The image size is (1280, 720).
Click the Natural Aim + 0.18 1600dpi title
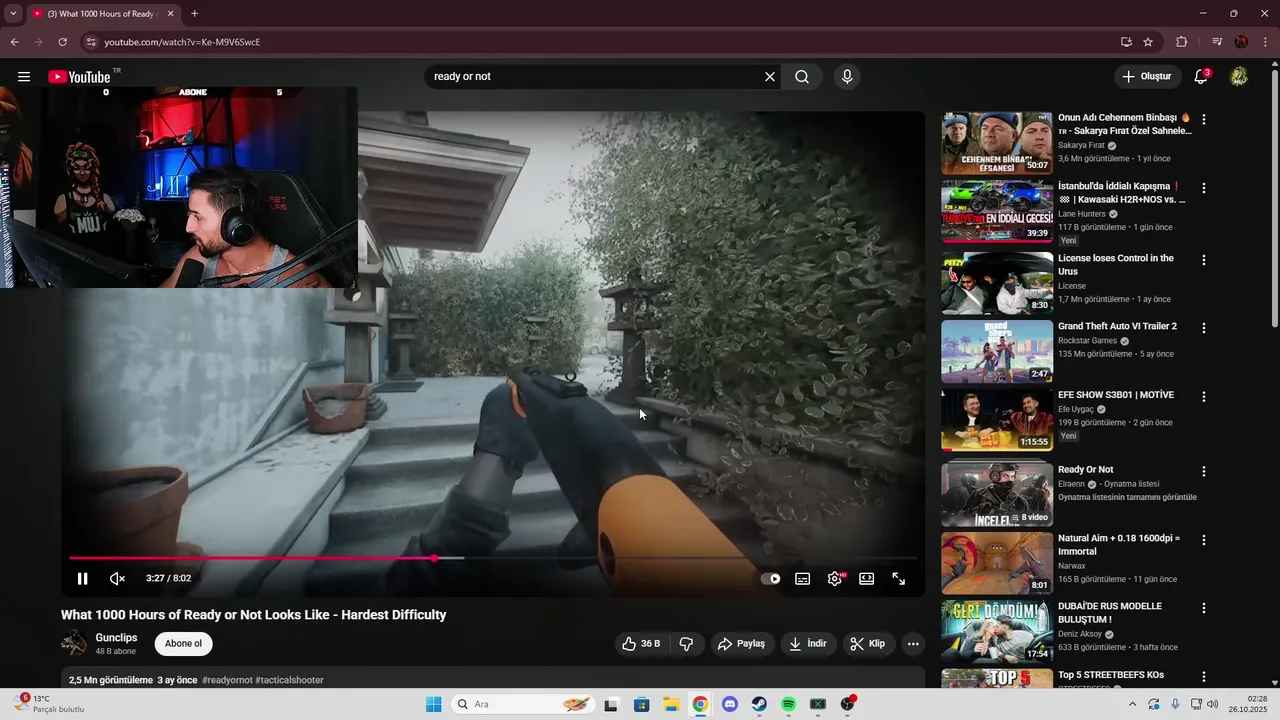point(1119,545)
